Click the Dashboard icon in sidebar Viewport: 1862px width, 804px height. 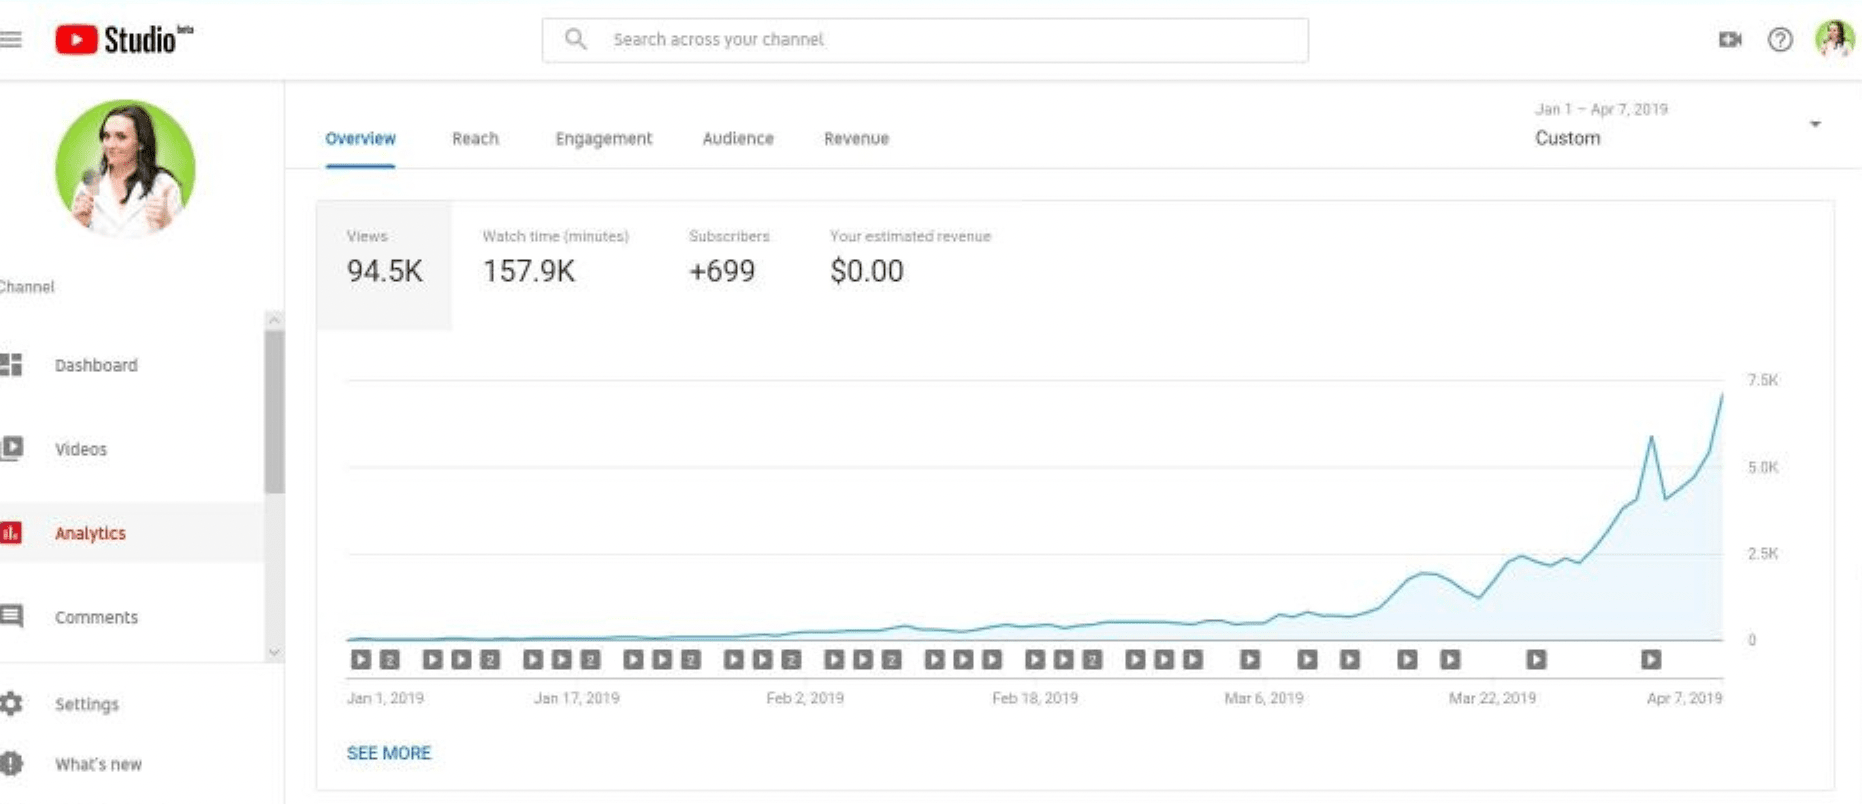(x=12, y=365)
